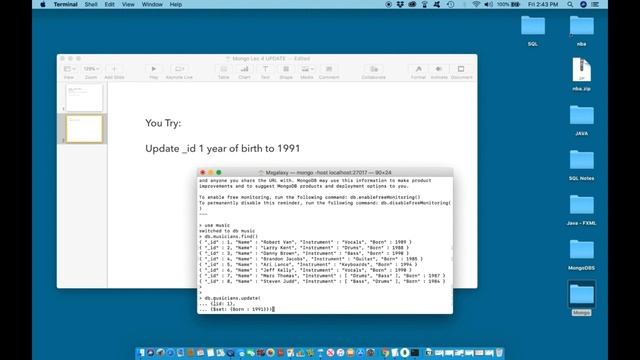Click the Collaborate button in Keynote

[x=373, y=71]
